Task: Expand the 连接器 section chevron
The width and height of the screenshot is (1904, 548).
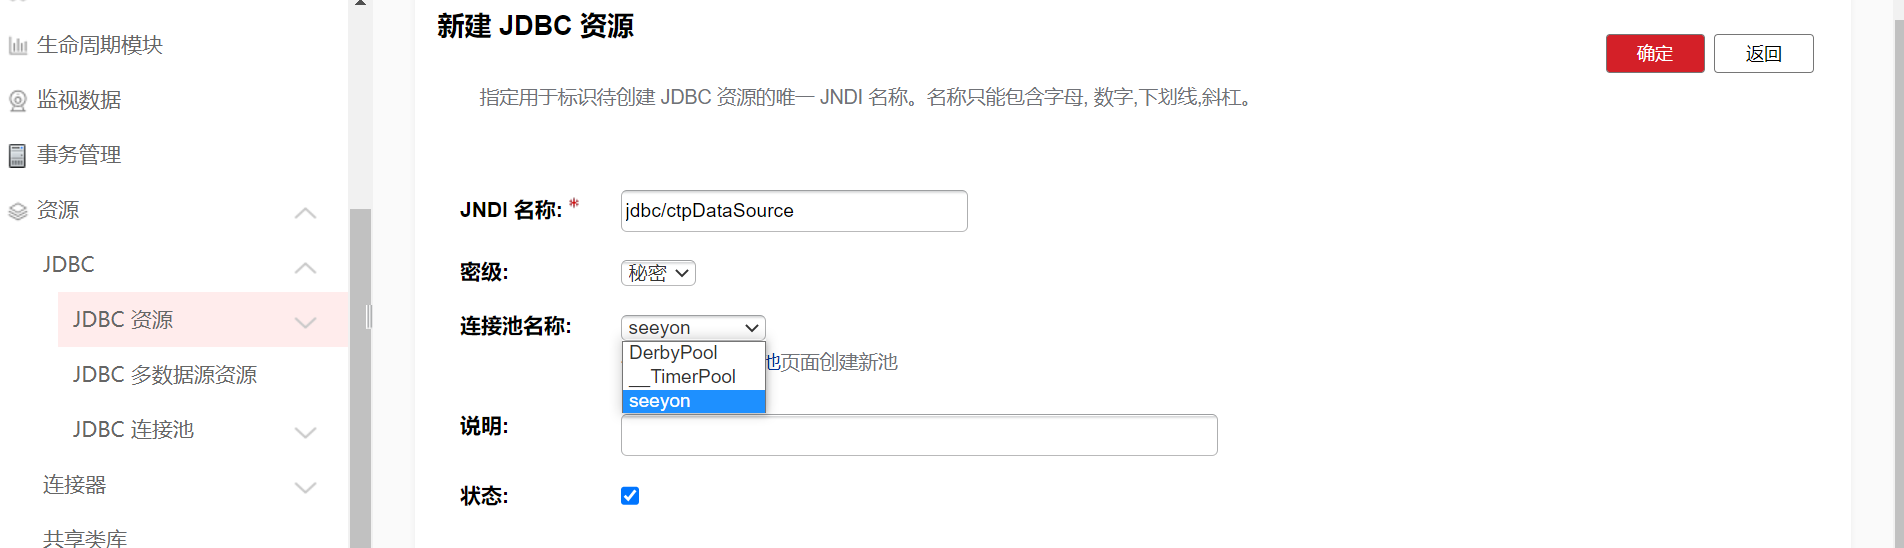Action: (x=306, y=487)
